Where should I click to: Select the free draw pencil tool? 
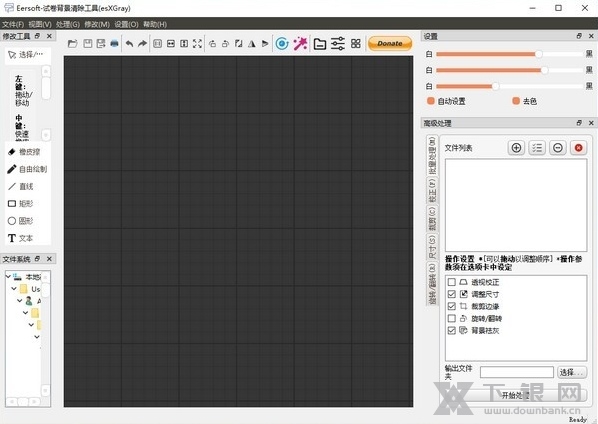[27, 169]
